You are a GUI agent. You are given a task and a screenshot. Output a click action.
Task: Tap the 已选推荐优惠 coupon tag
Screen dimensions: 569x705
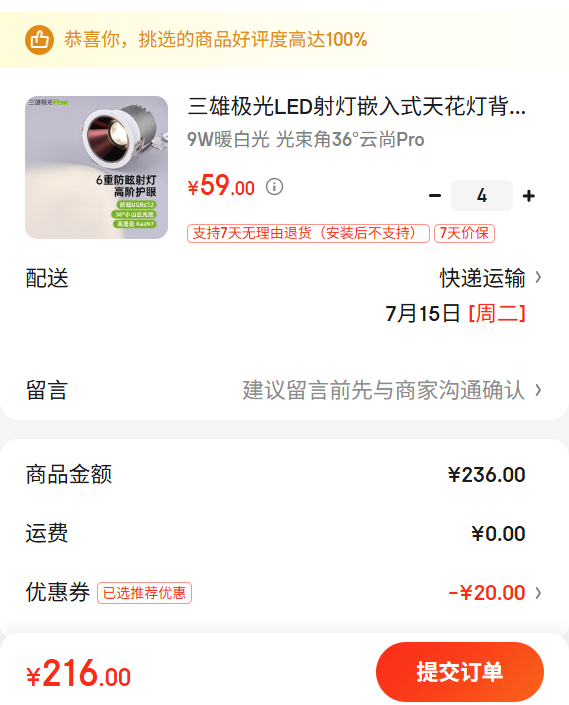click(145, 593)
